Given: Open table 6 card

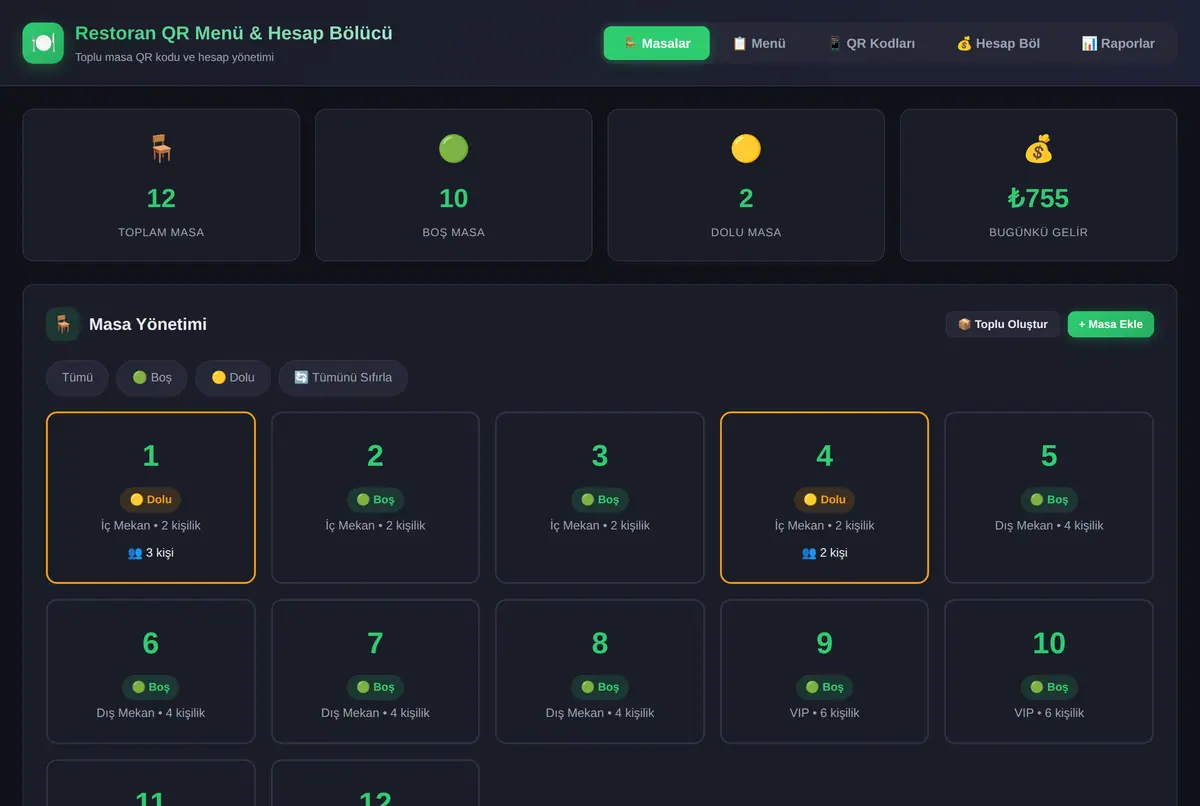Looking at the screenshot, I should 151,672.
